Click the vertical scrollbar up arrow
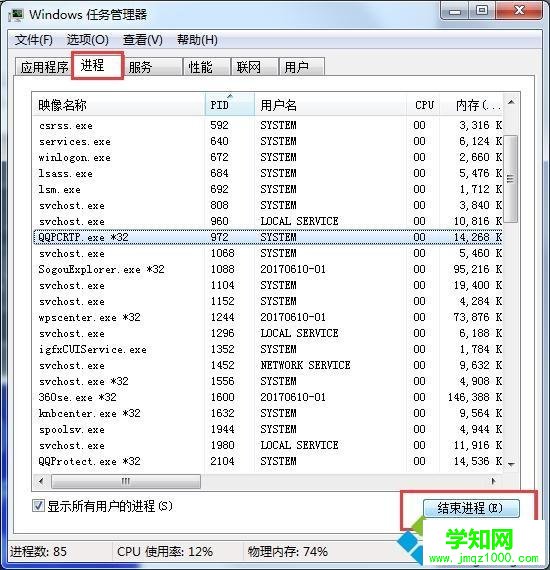The image size is (550, 570). (511, 103)
